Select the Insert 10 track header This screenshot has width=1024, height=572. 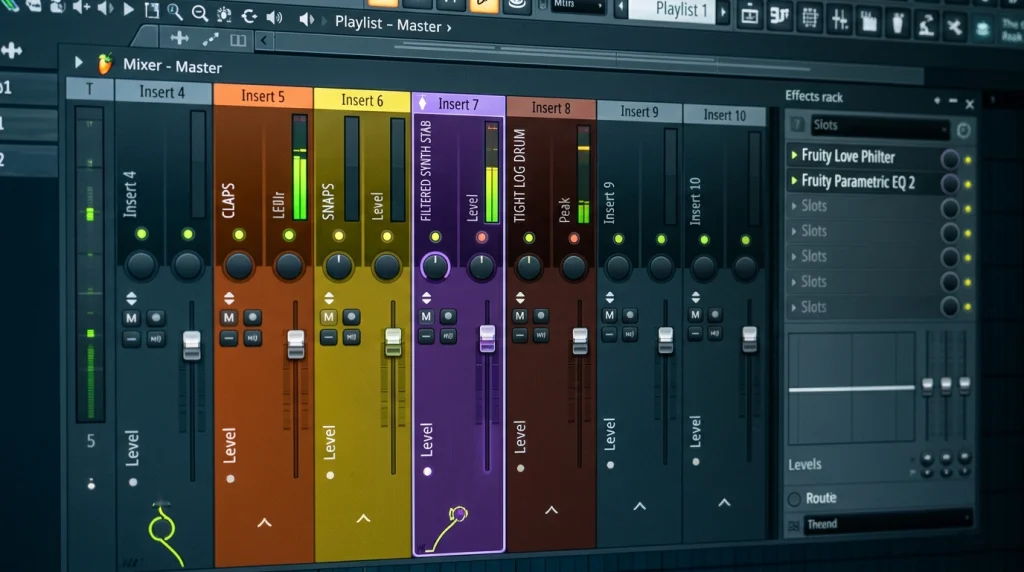(724, 115)
